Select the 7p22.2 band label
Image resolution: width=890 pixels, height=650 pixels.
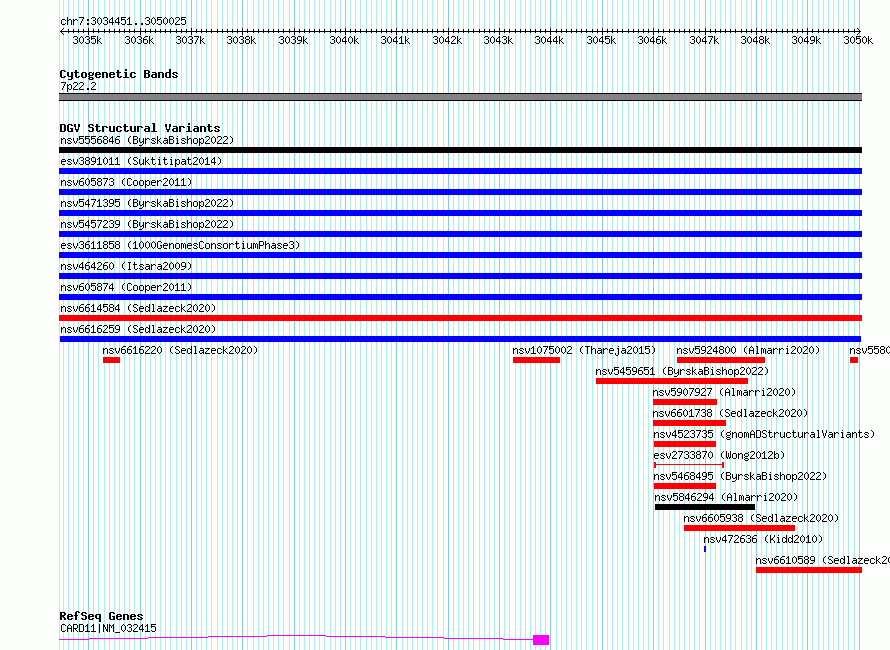[x=78, y=86]
